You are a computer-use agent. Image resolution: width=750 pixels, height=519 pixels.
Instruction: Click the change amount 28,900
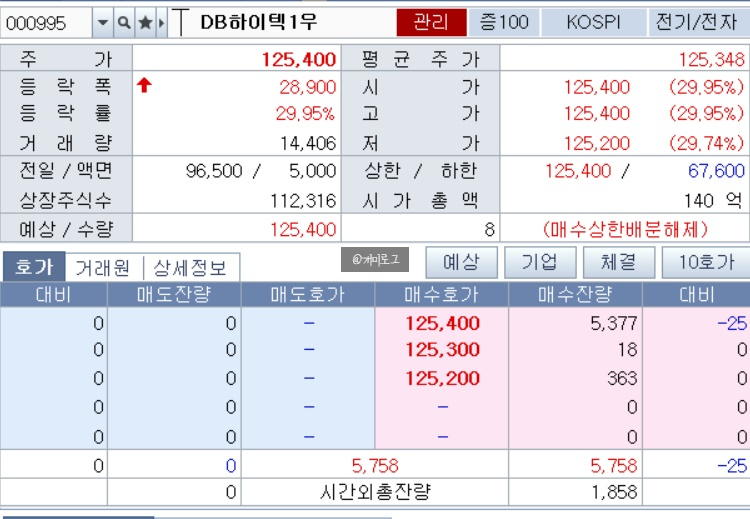(x=308, y=87)
